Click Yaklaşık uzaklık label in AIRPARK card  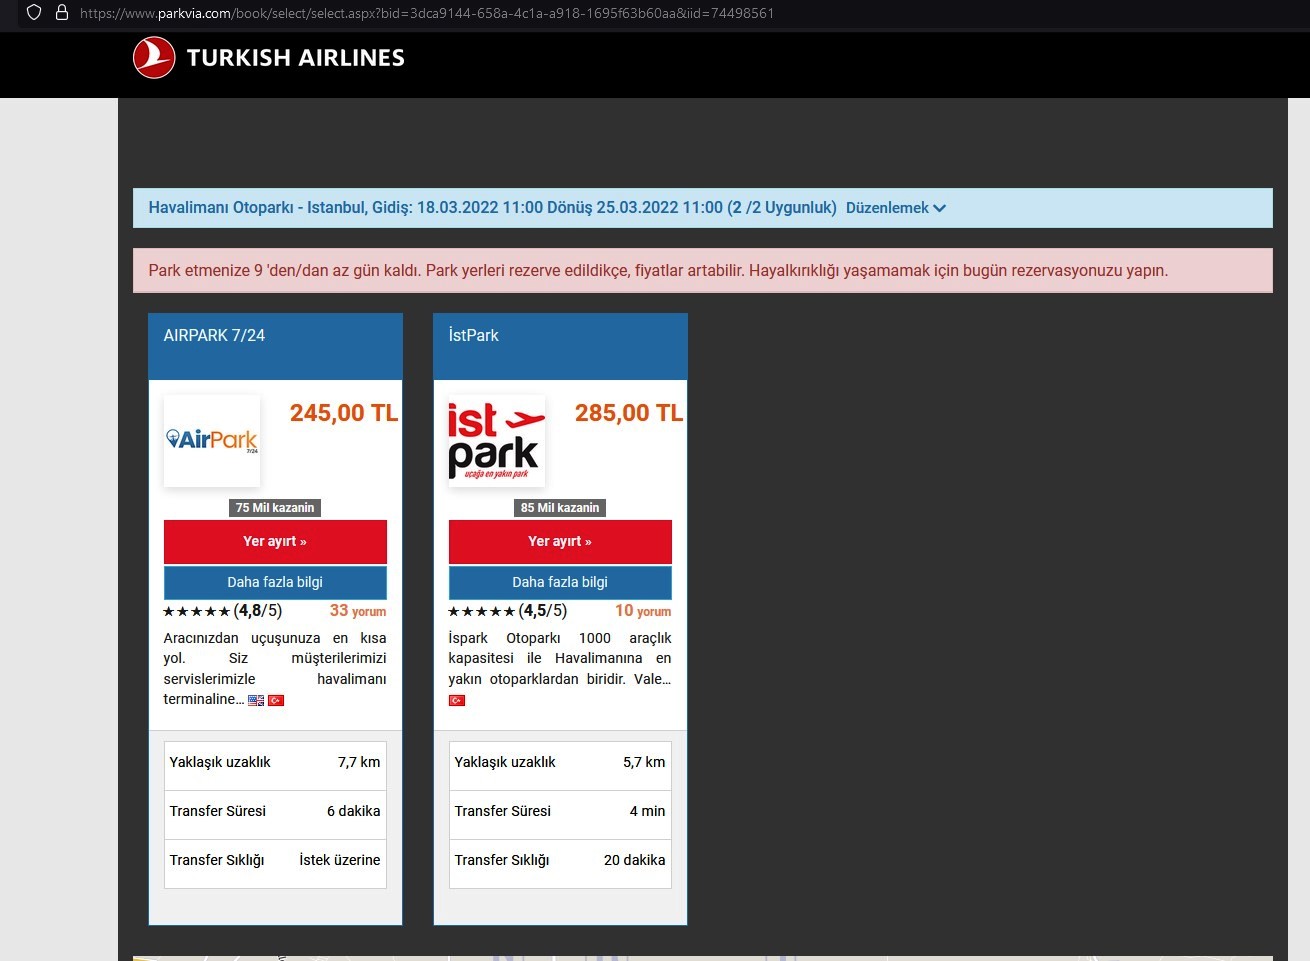point(220,762)
